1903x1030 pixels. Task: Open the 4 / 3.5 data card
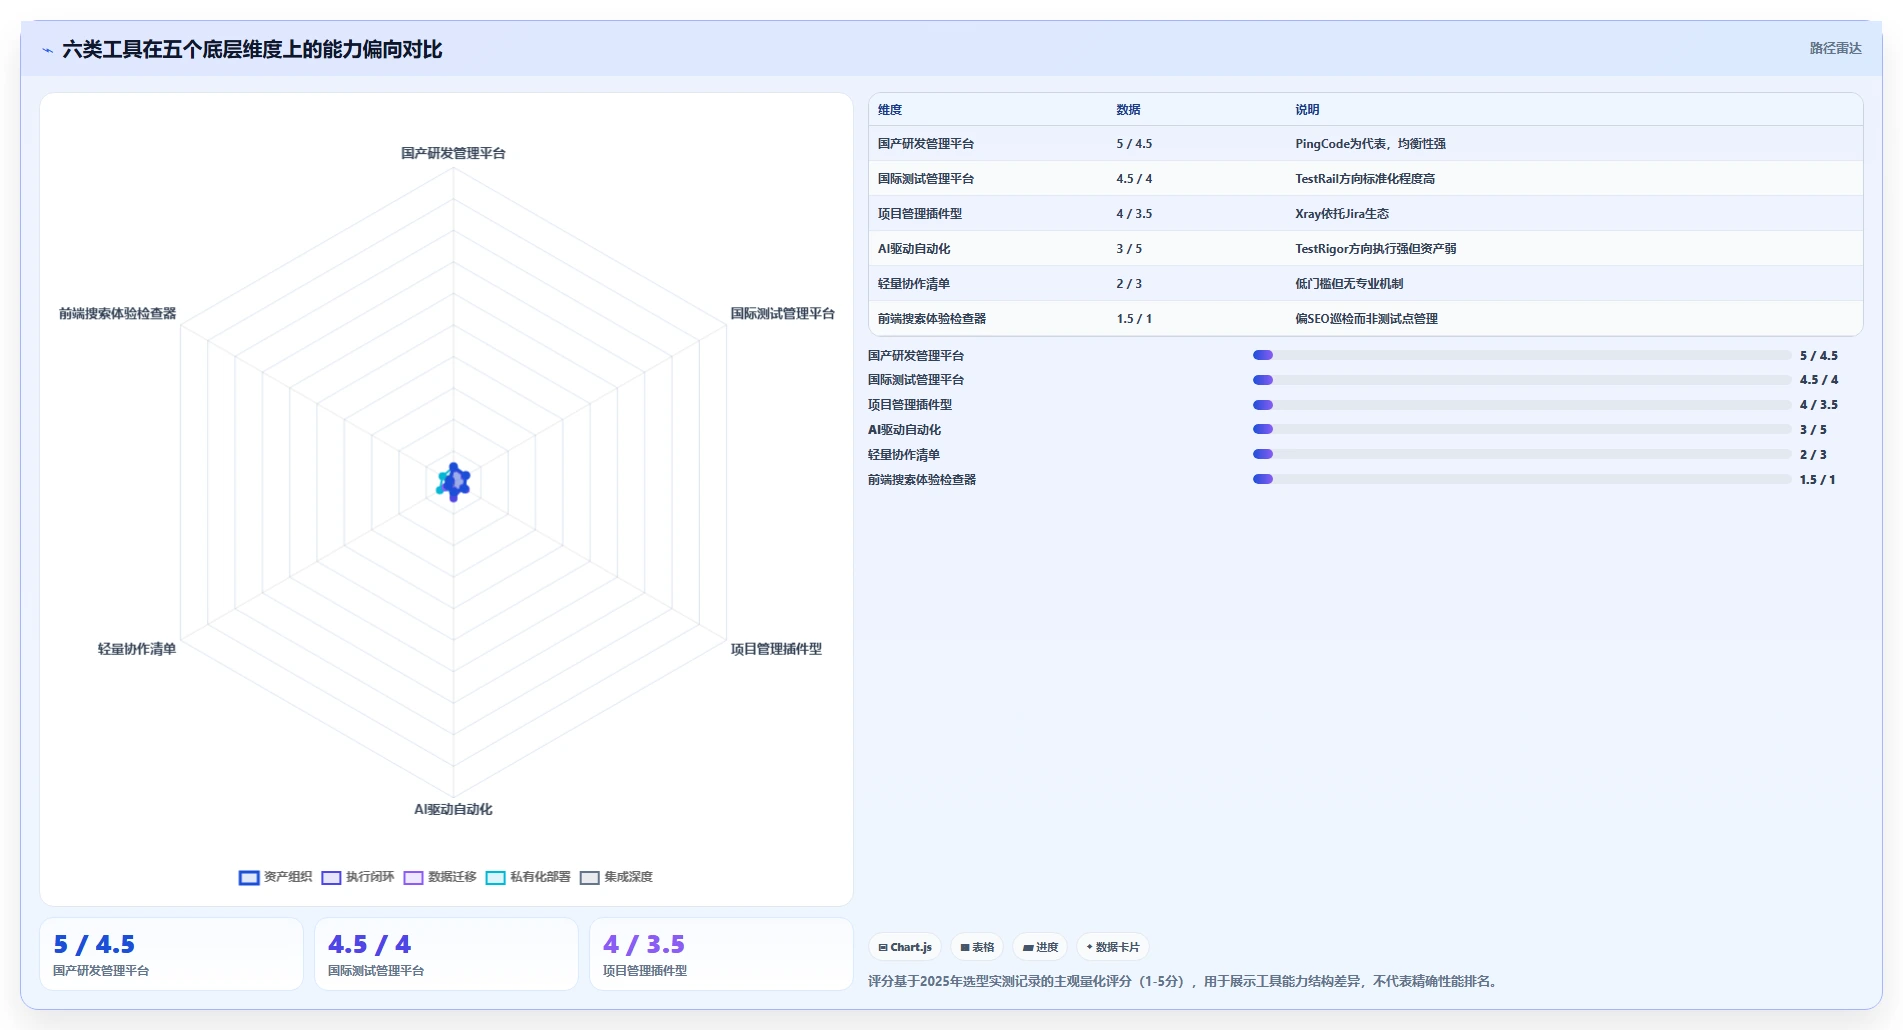pos(721,954)
